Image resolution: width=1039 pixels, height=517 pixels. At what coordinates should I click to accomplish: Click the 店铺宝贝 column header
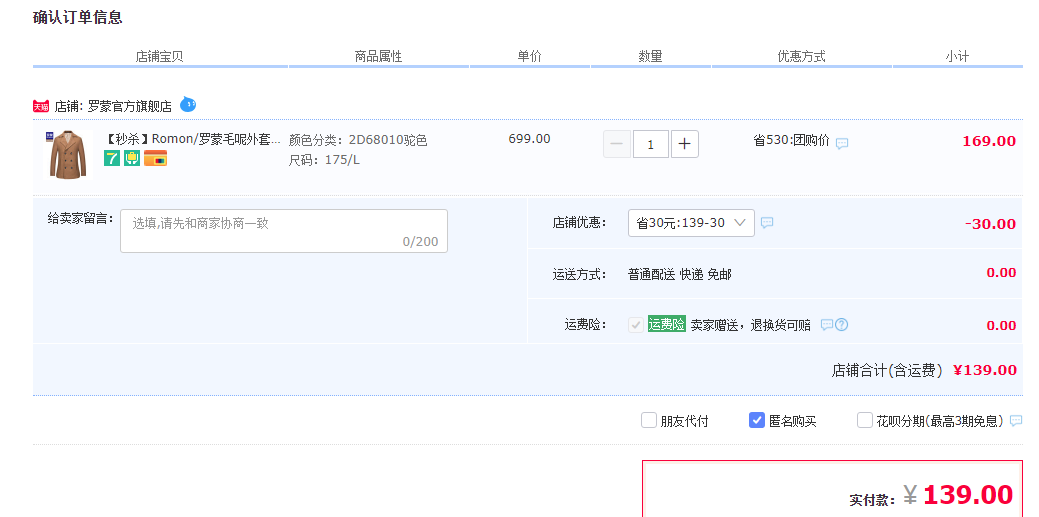tap(160, 56)
